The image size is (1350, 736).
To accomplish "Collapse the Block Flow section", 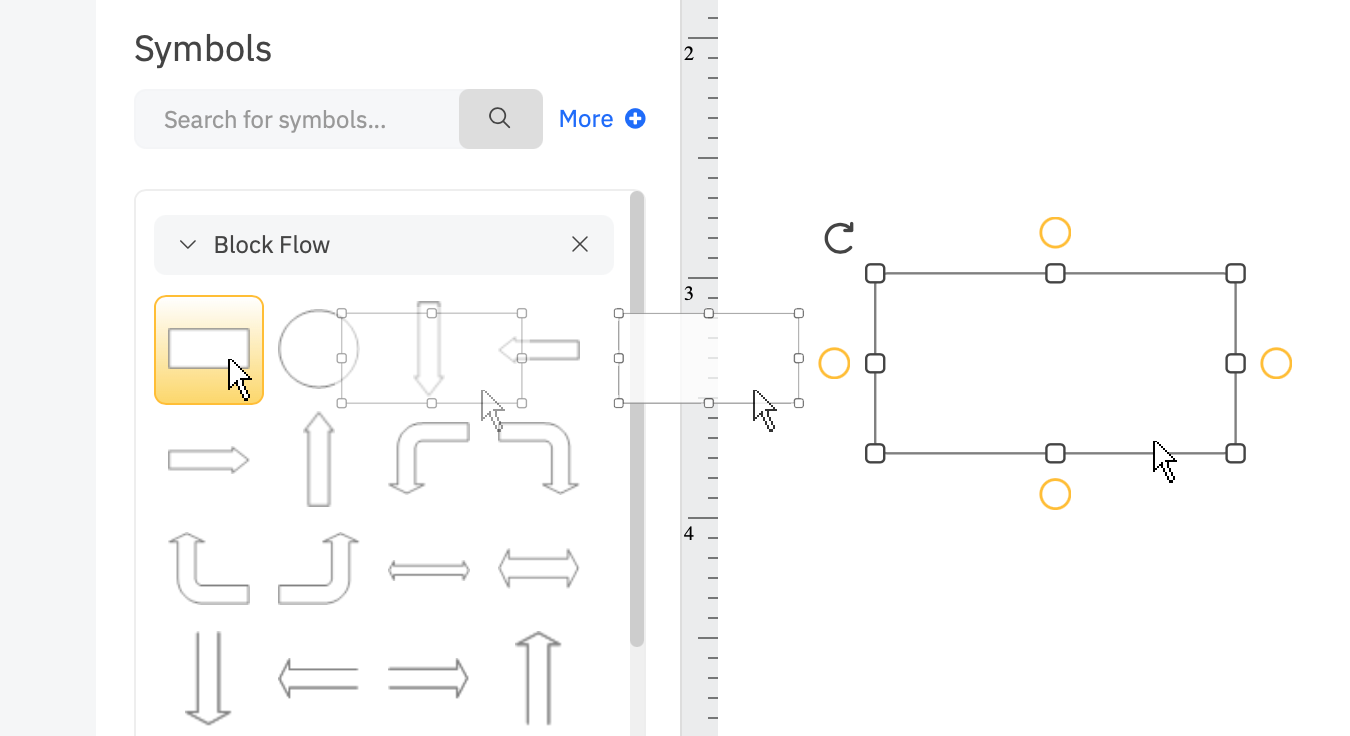I will 186,244.
